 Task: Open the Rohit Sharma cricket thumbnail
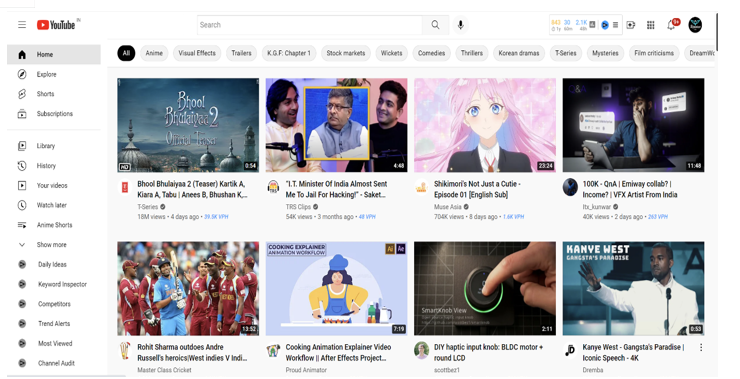[188, 288]
